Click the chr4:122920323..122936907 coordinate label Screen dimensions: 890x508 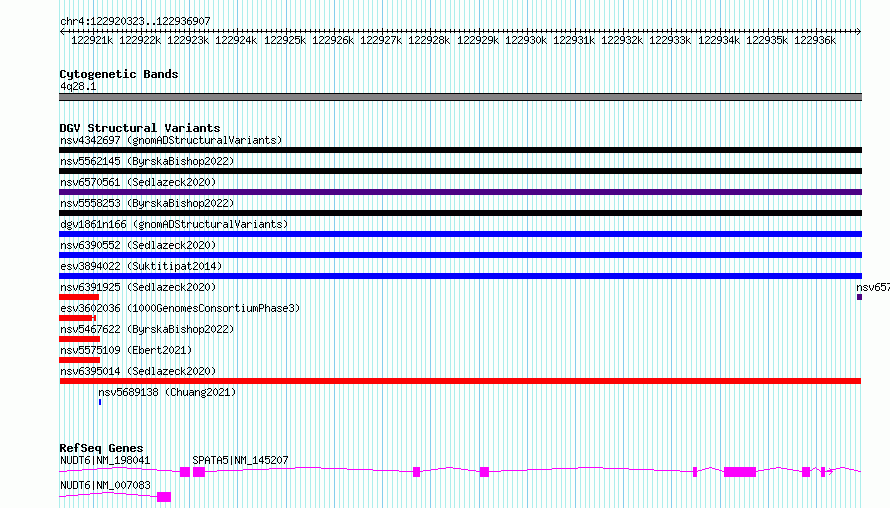[135, 21]
